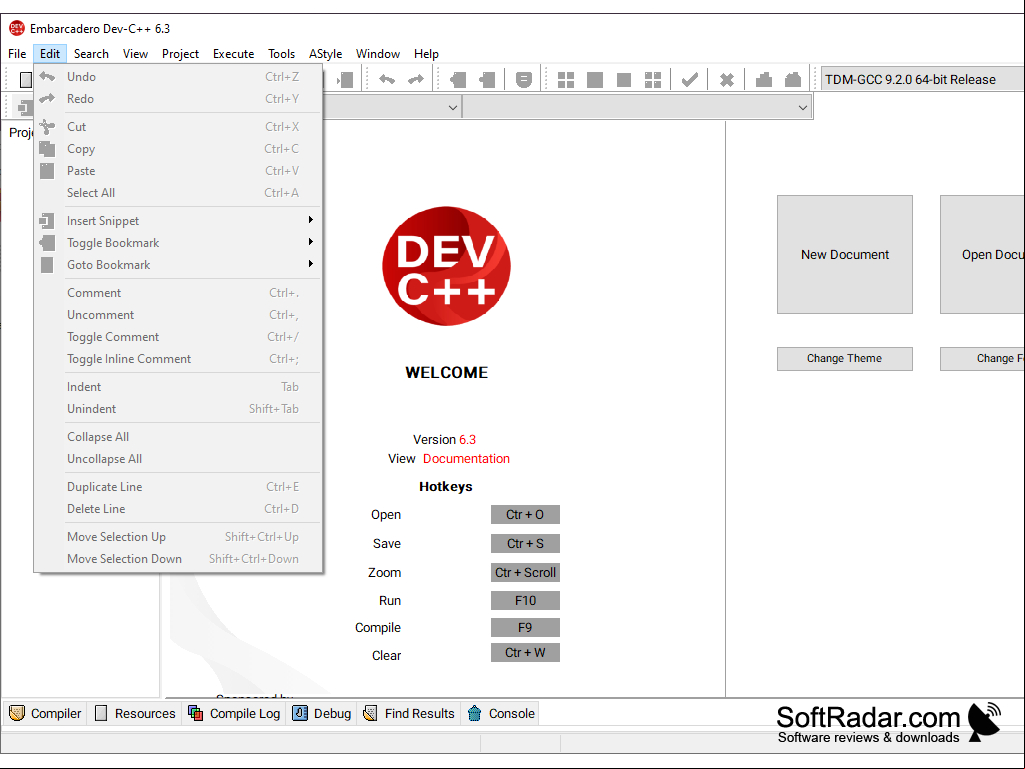This screenshot has width=1025, height=769.
Task: Click the checkmark Debug icon in the toolbar
Action: (690, 80)
